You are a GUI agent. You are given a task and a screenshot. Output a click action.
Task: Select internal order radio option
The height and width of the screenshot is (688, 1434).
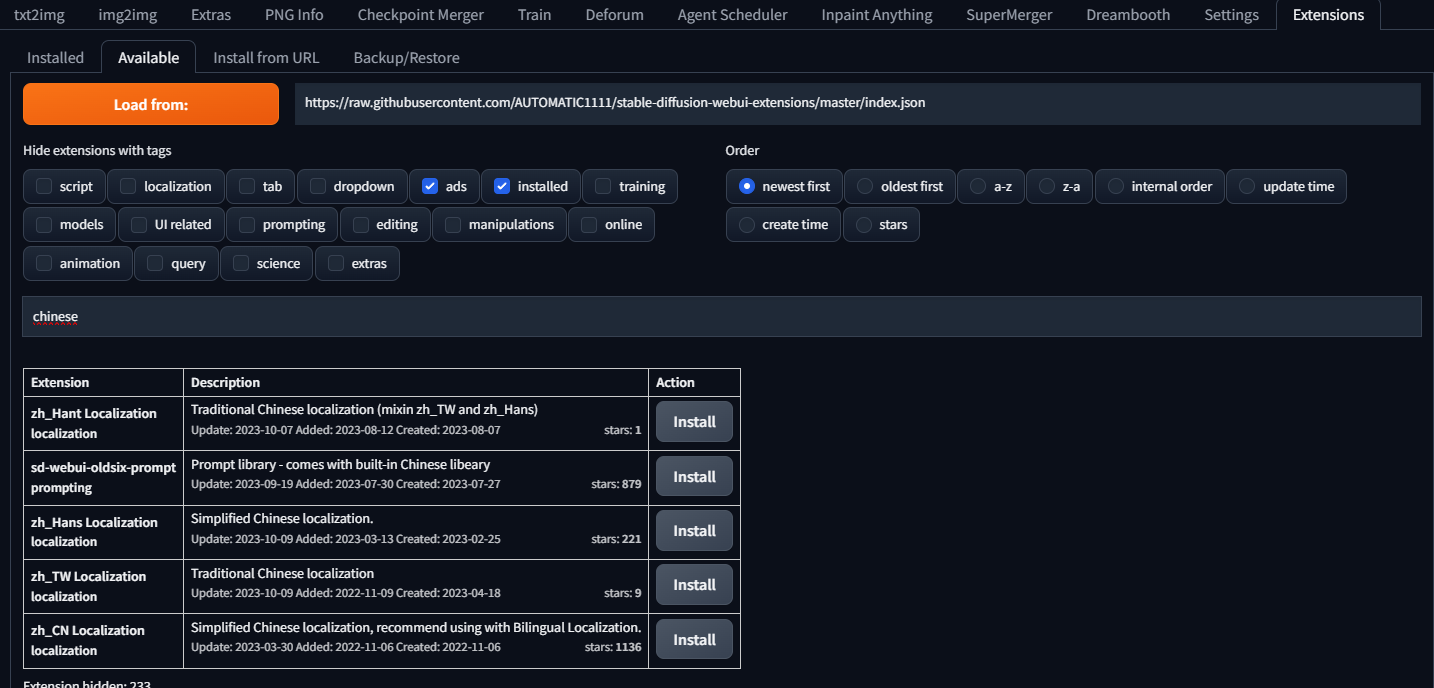pyautogui.click(x=1116, y=186)
